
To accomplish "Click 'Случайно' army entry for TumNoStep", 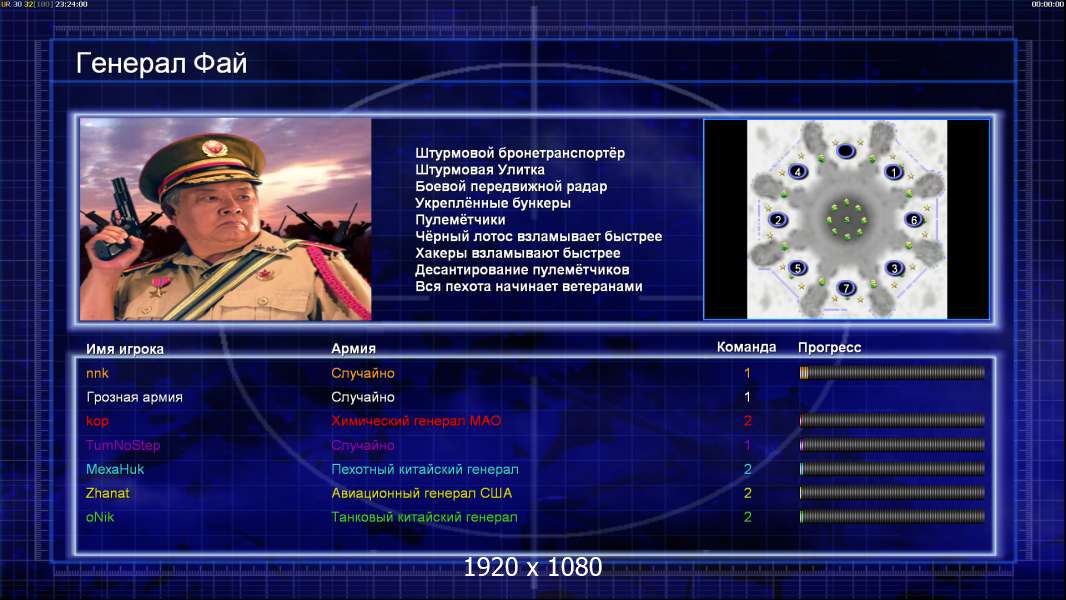I will [x=363, y=445].
